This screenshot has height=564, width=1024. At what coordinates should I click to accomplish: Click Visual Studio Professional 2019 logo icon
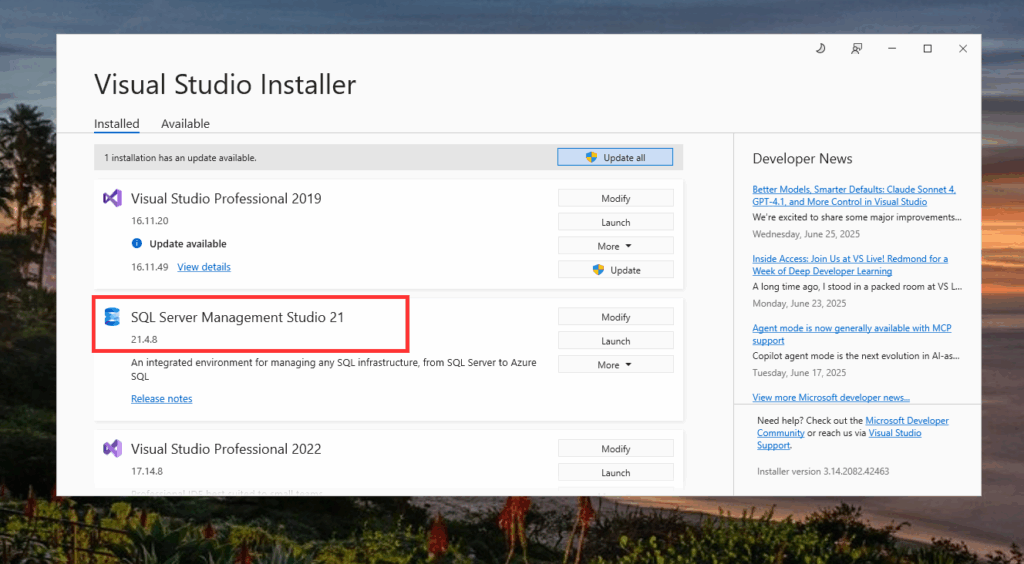(x=112, y=198)
